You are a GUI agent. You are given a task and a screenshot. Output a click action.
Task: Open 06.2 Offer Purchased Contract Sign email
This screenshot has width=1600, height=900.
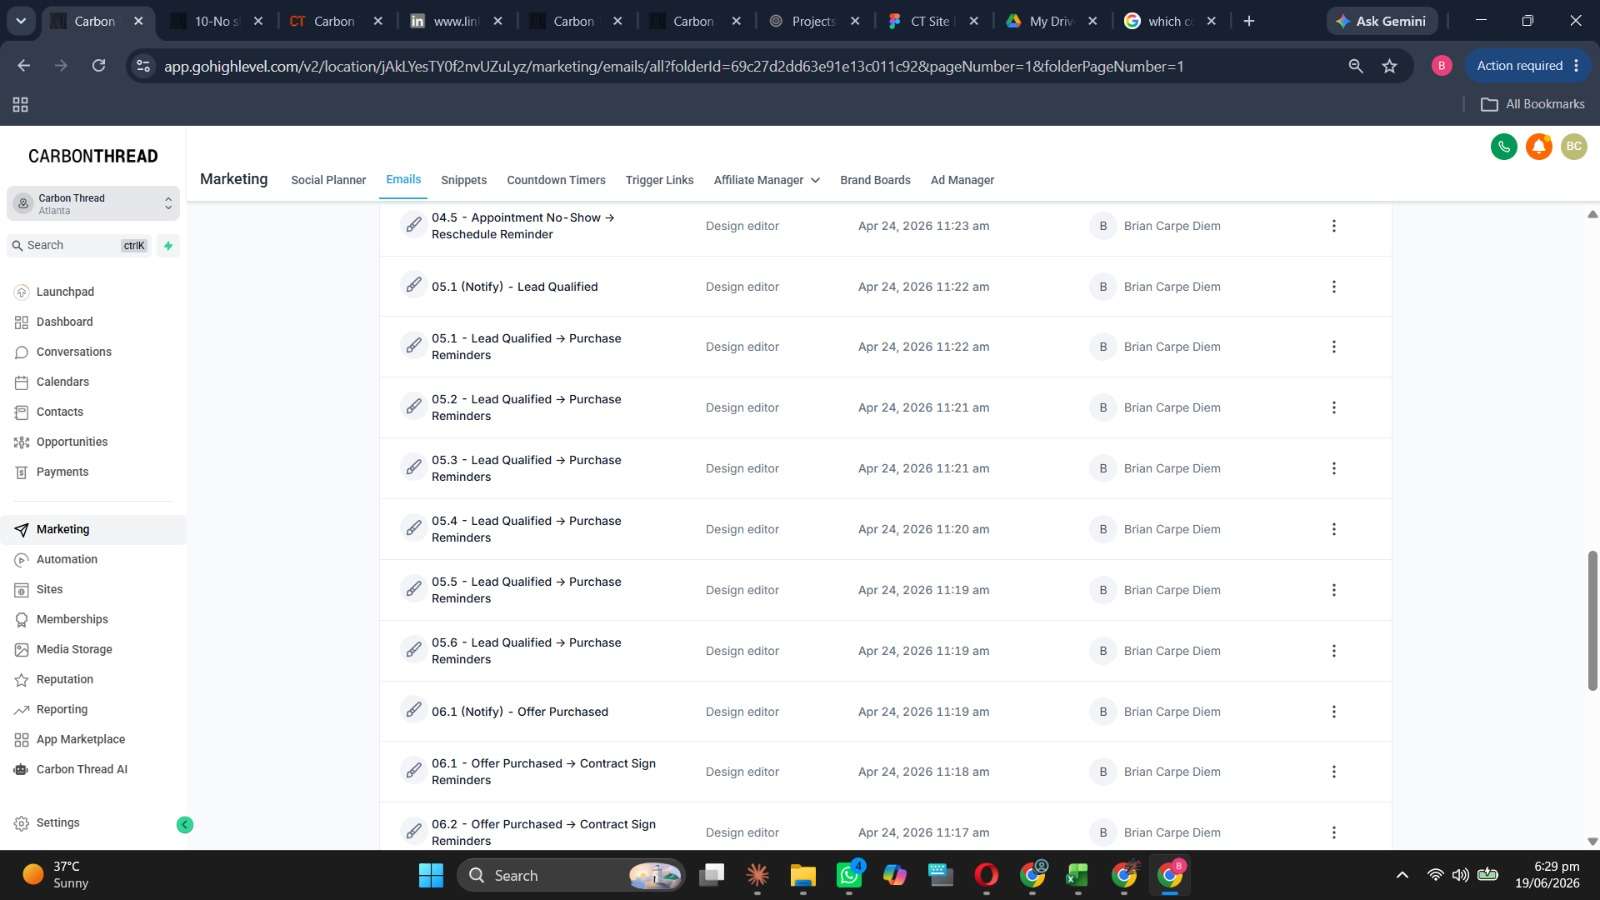coord(543,832)
